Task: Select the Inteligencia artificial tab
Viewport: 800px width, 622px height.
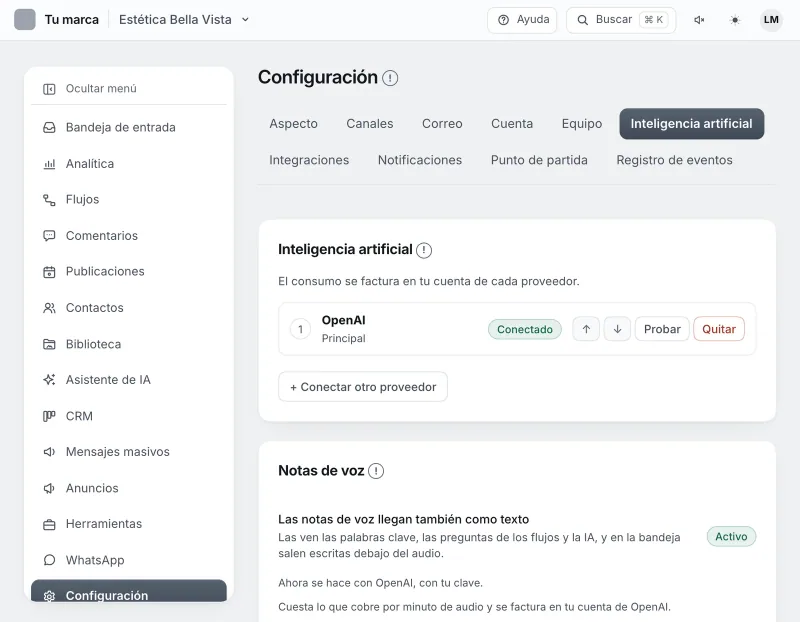Action: pyautogui.click(x=692, y=124)
